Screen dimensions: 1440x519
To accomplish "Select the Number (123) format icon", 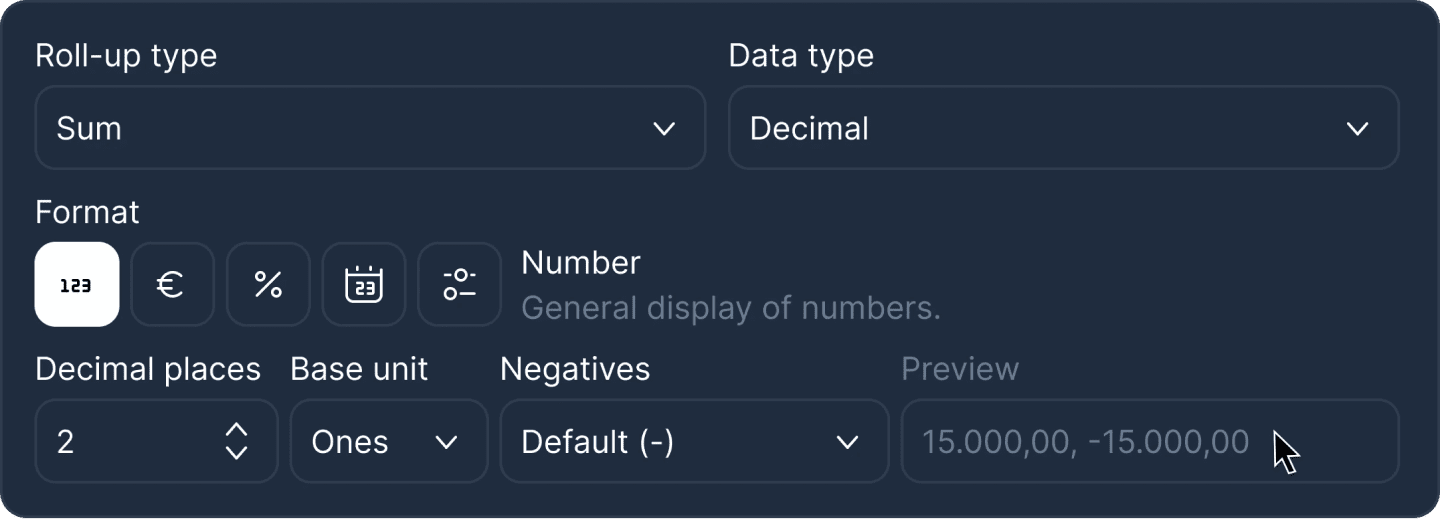I will tap(77, 285).
